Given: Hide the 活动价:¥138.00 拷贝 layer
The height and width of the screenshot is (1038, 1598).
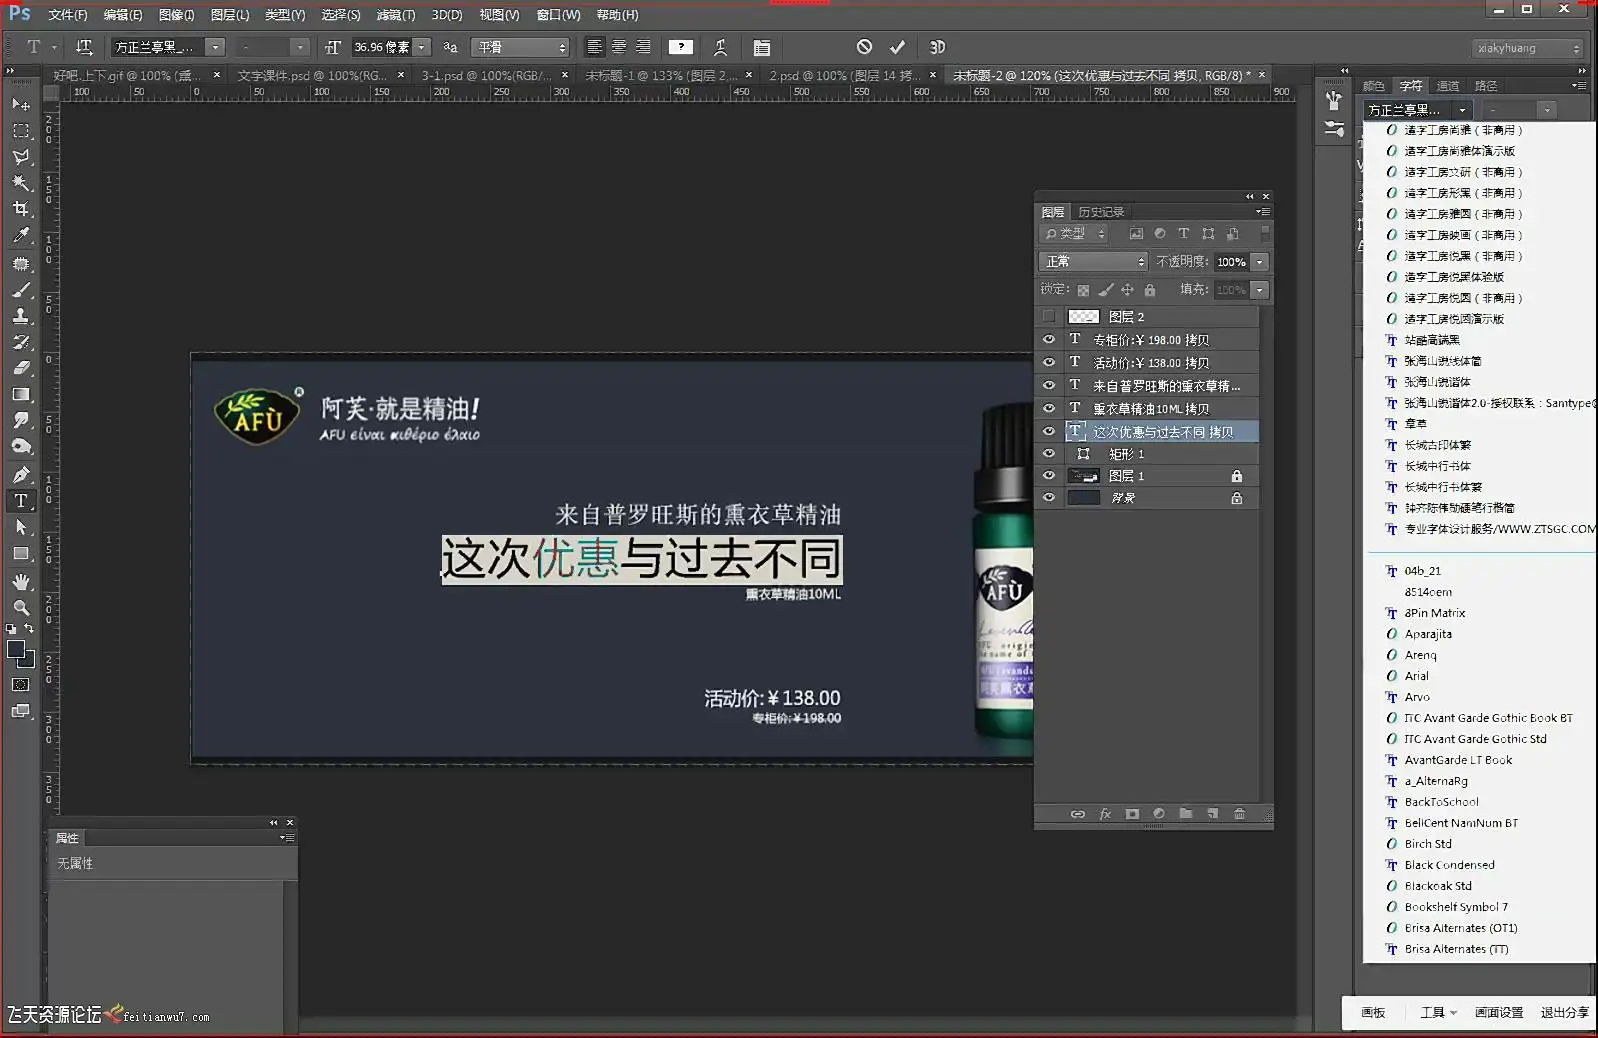Looking at the screenshot, I should coord(1049,362).
